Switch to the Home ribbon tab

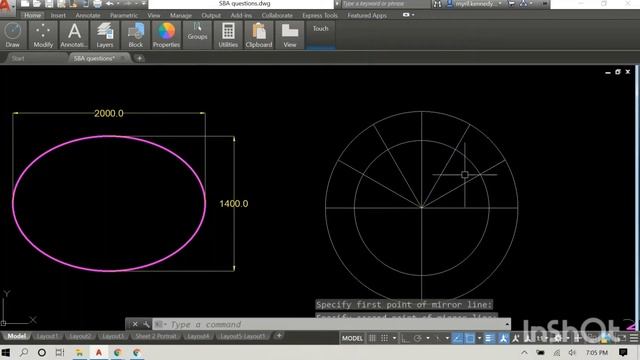[32, 16]
